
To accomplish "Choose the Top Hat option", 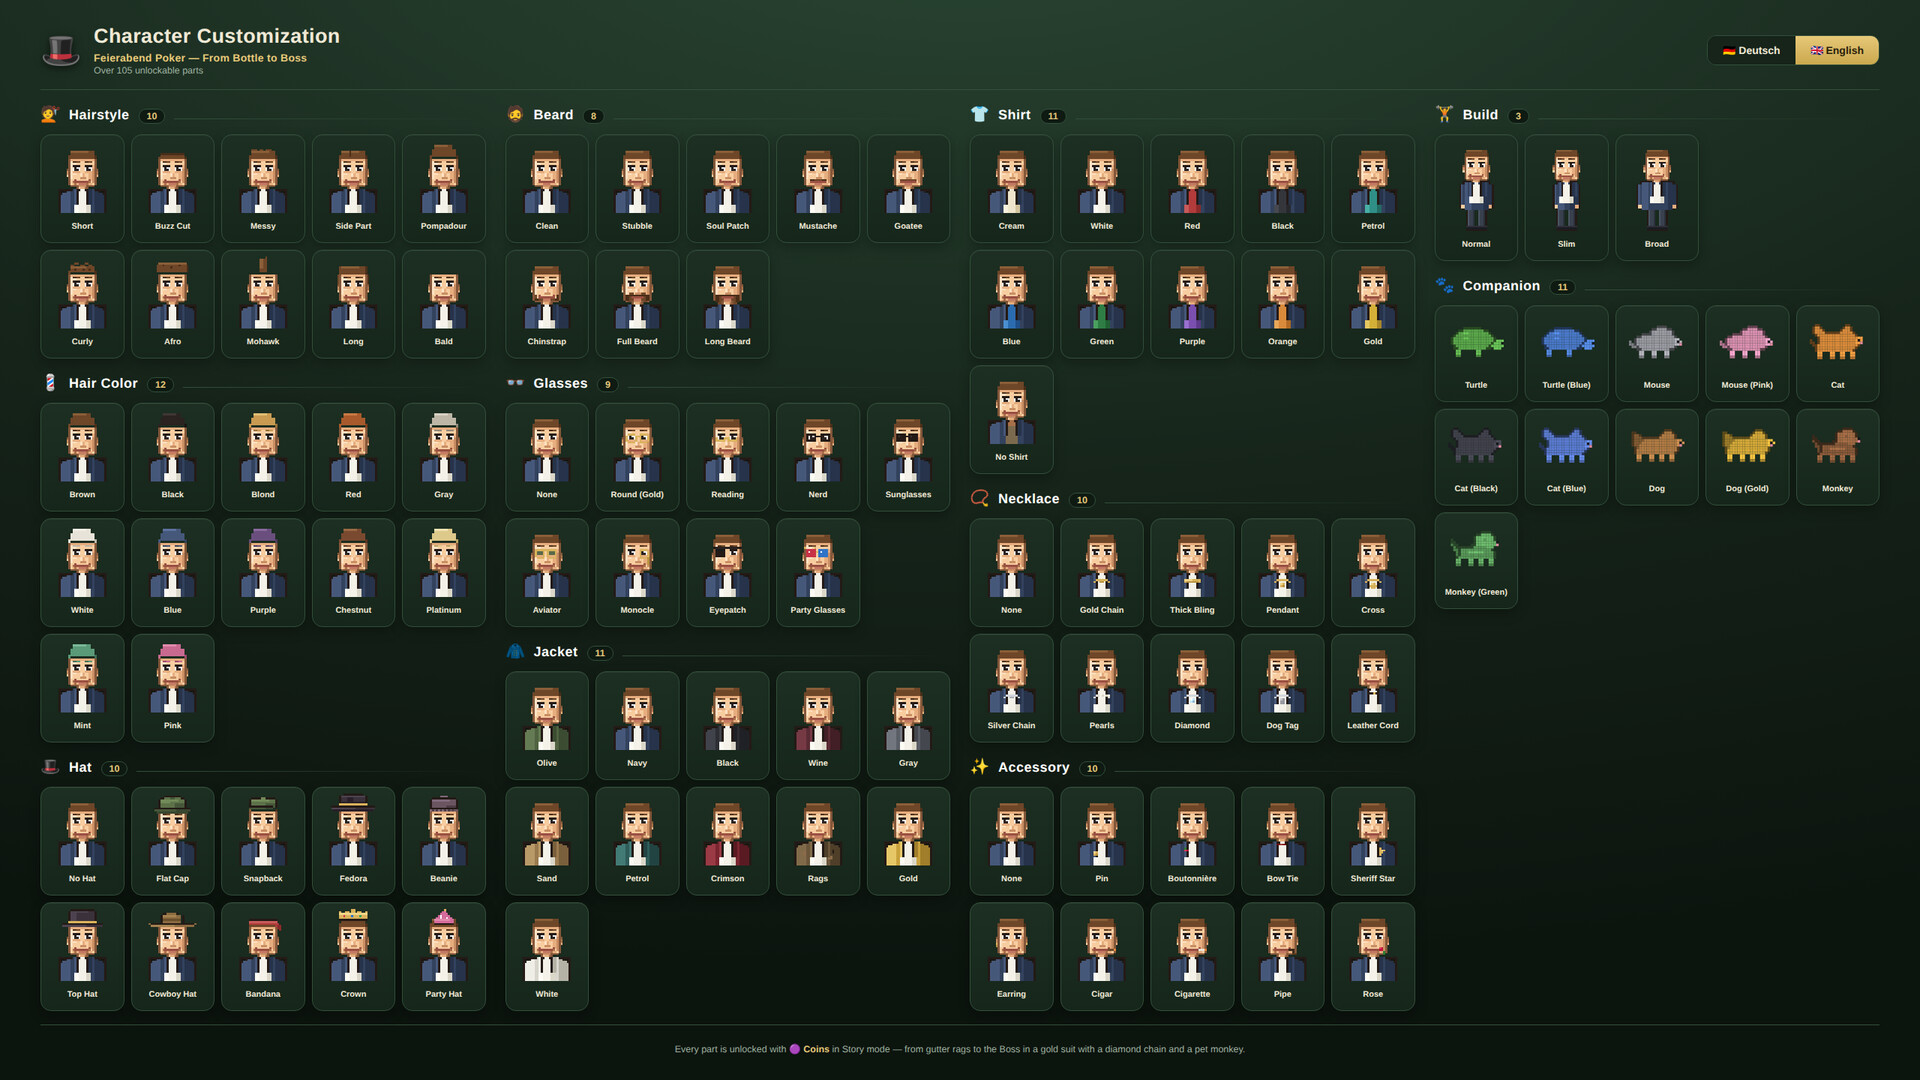I will click(x=82, y=957).
